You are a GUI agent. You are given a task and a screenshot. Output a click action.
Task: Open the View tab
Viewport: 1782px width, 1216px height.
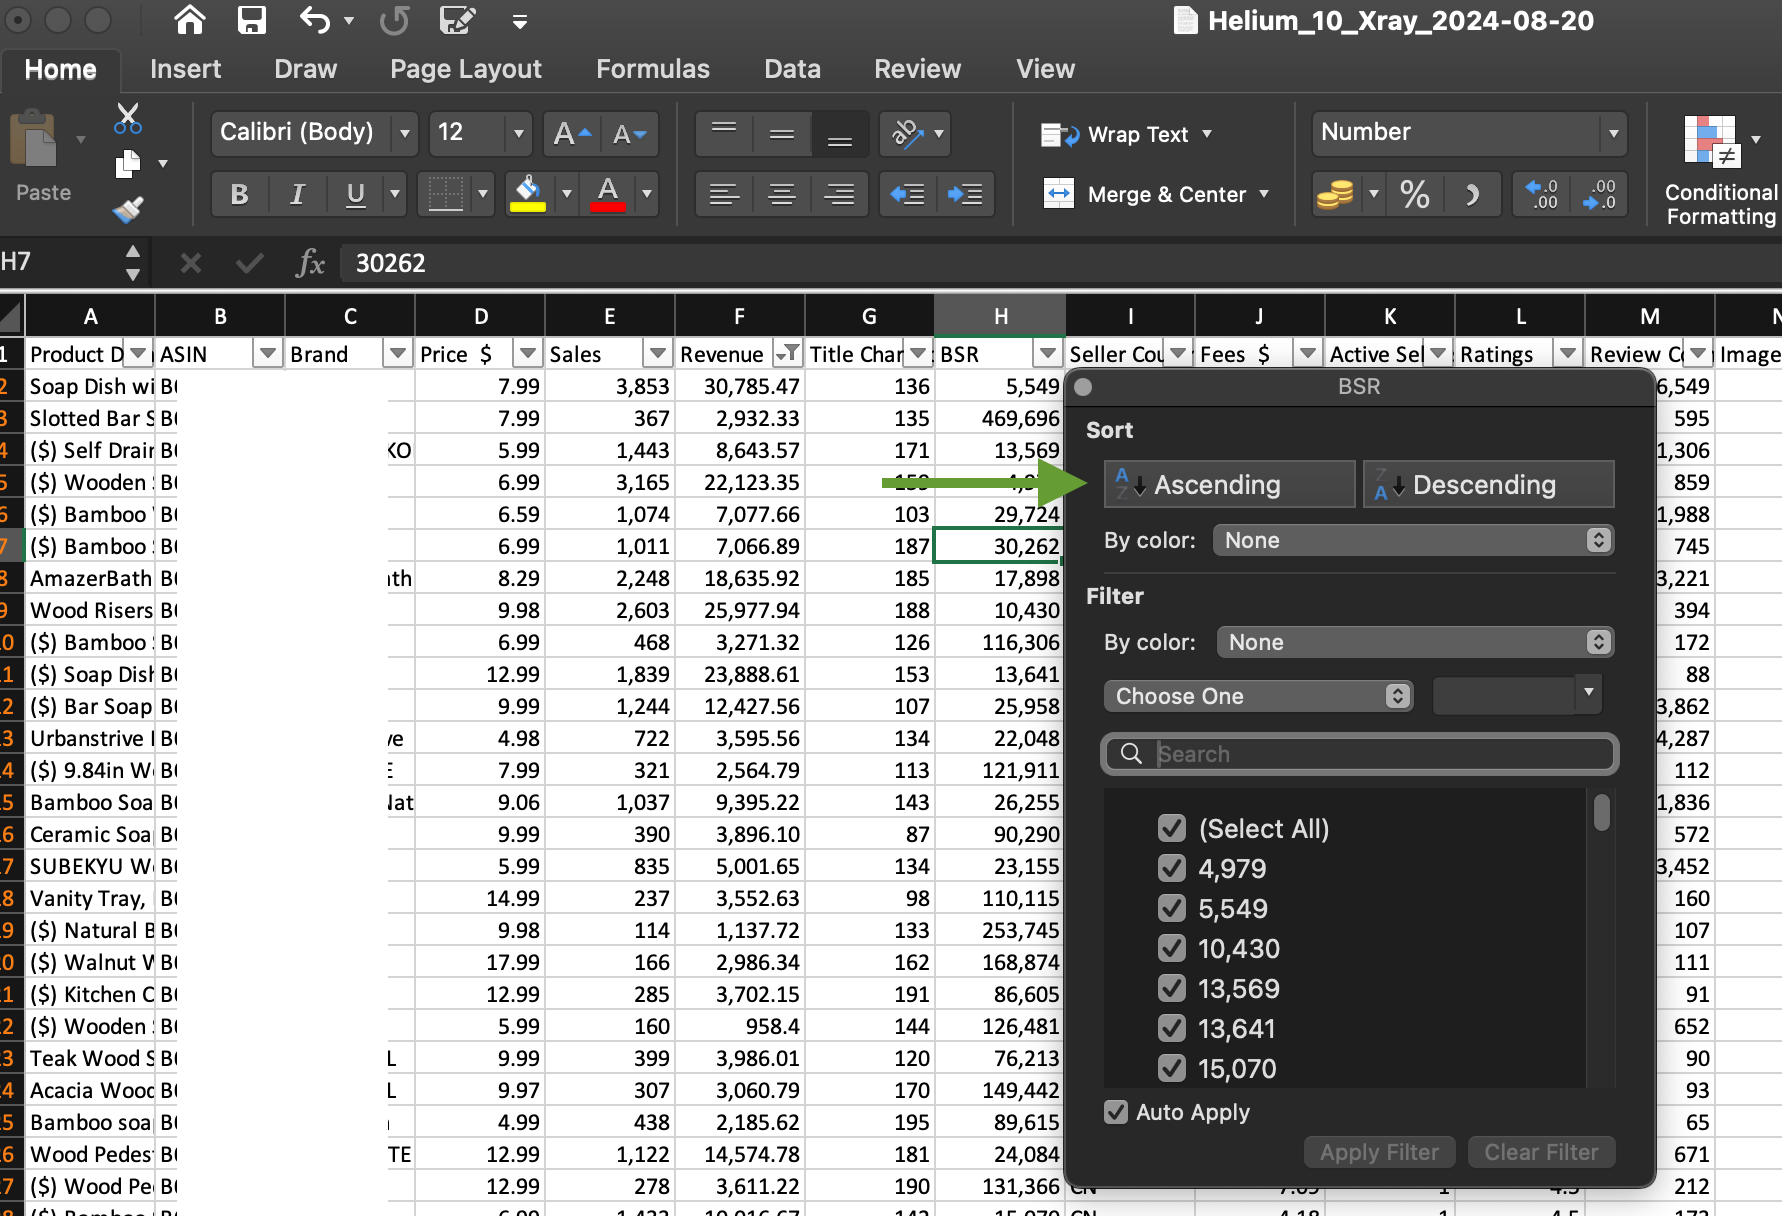(1045, 69)
